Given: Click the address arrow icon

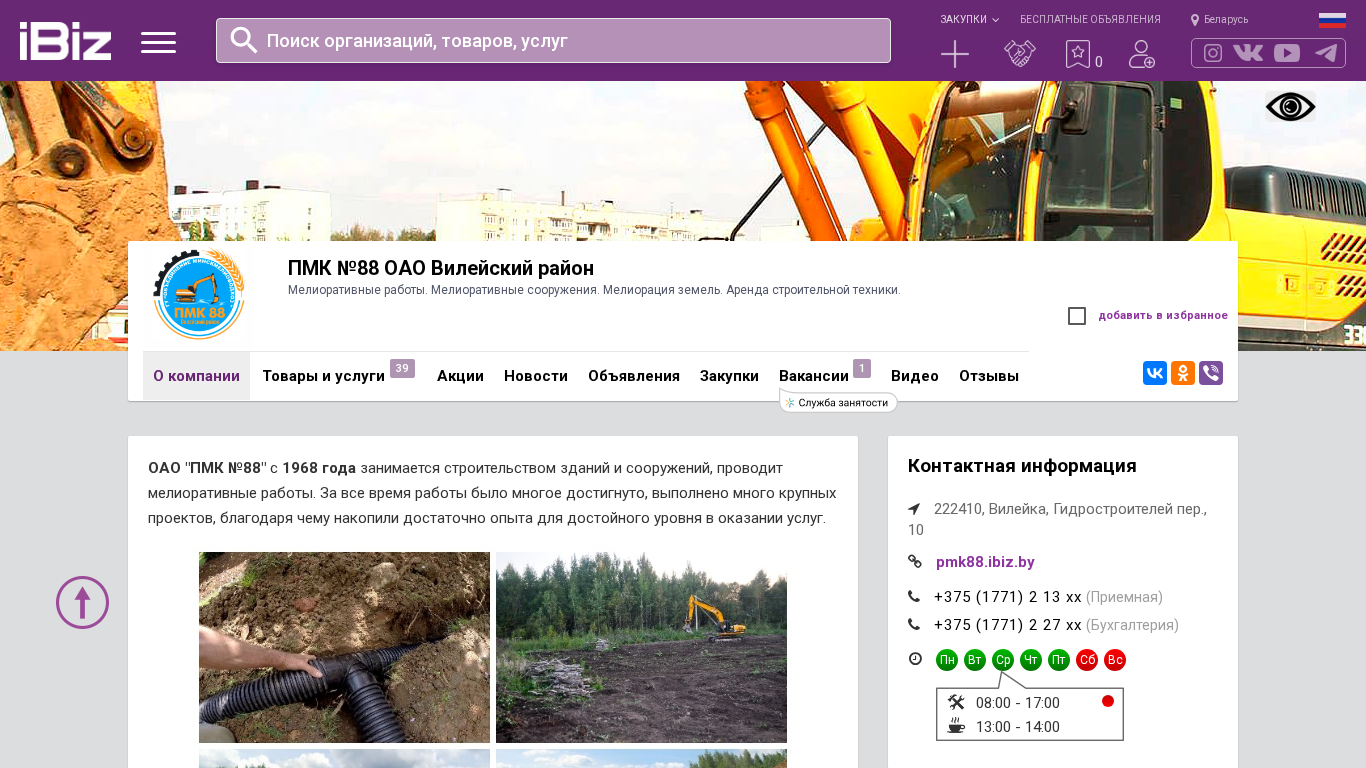Looking at the screenshot, I should coord(914,509).
